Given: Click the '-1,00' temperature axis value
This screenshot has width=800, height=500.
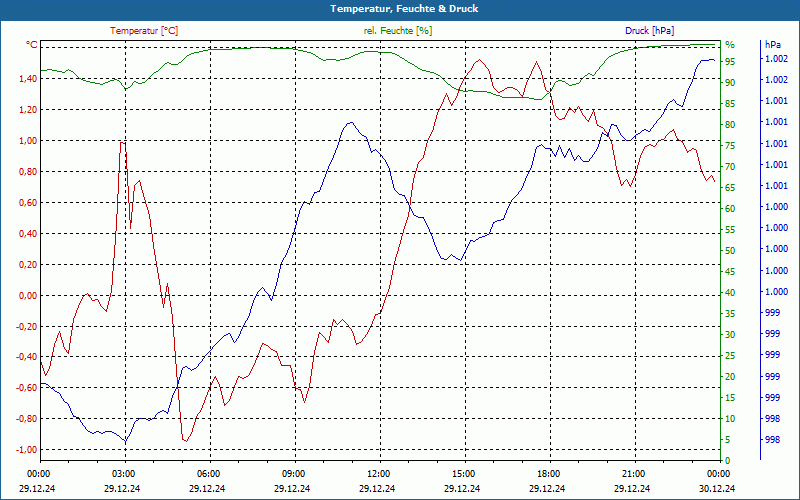Looking at the screenshot, I should pyautogui.click(x=27, y=449).
